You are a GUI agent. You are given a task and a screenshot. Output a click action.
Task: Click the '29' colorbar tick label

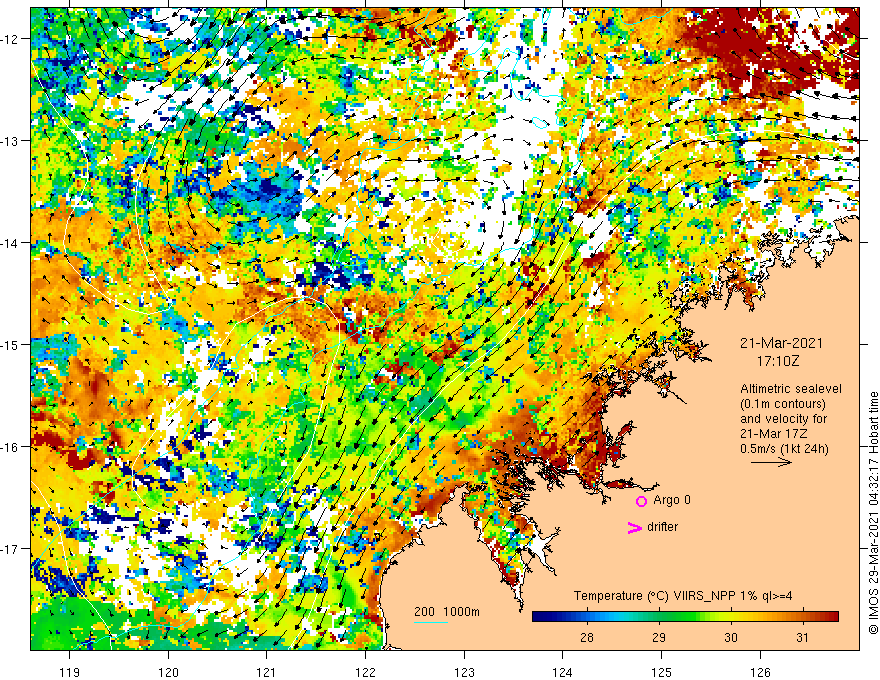point(659,637)
